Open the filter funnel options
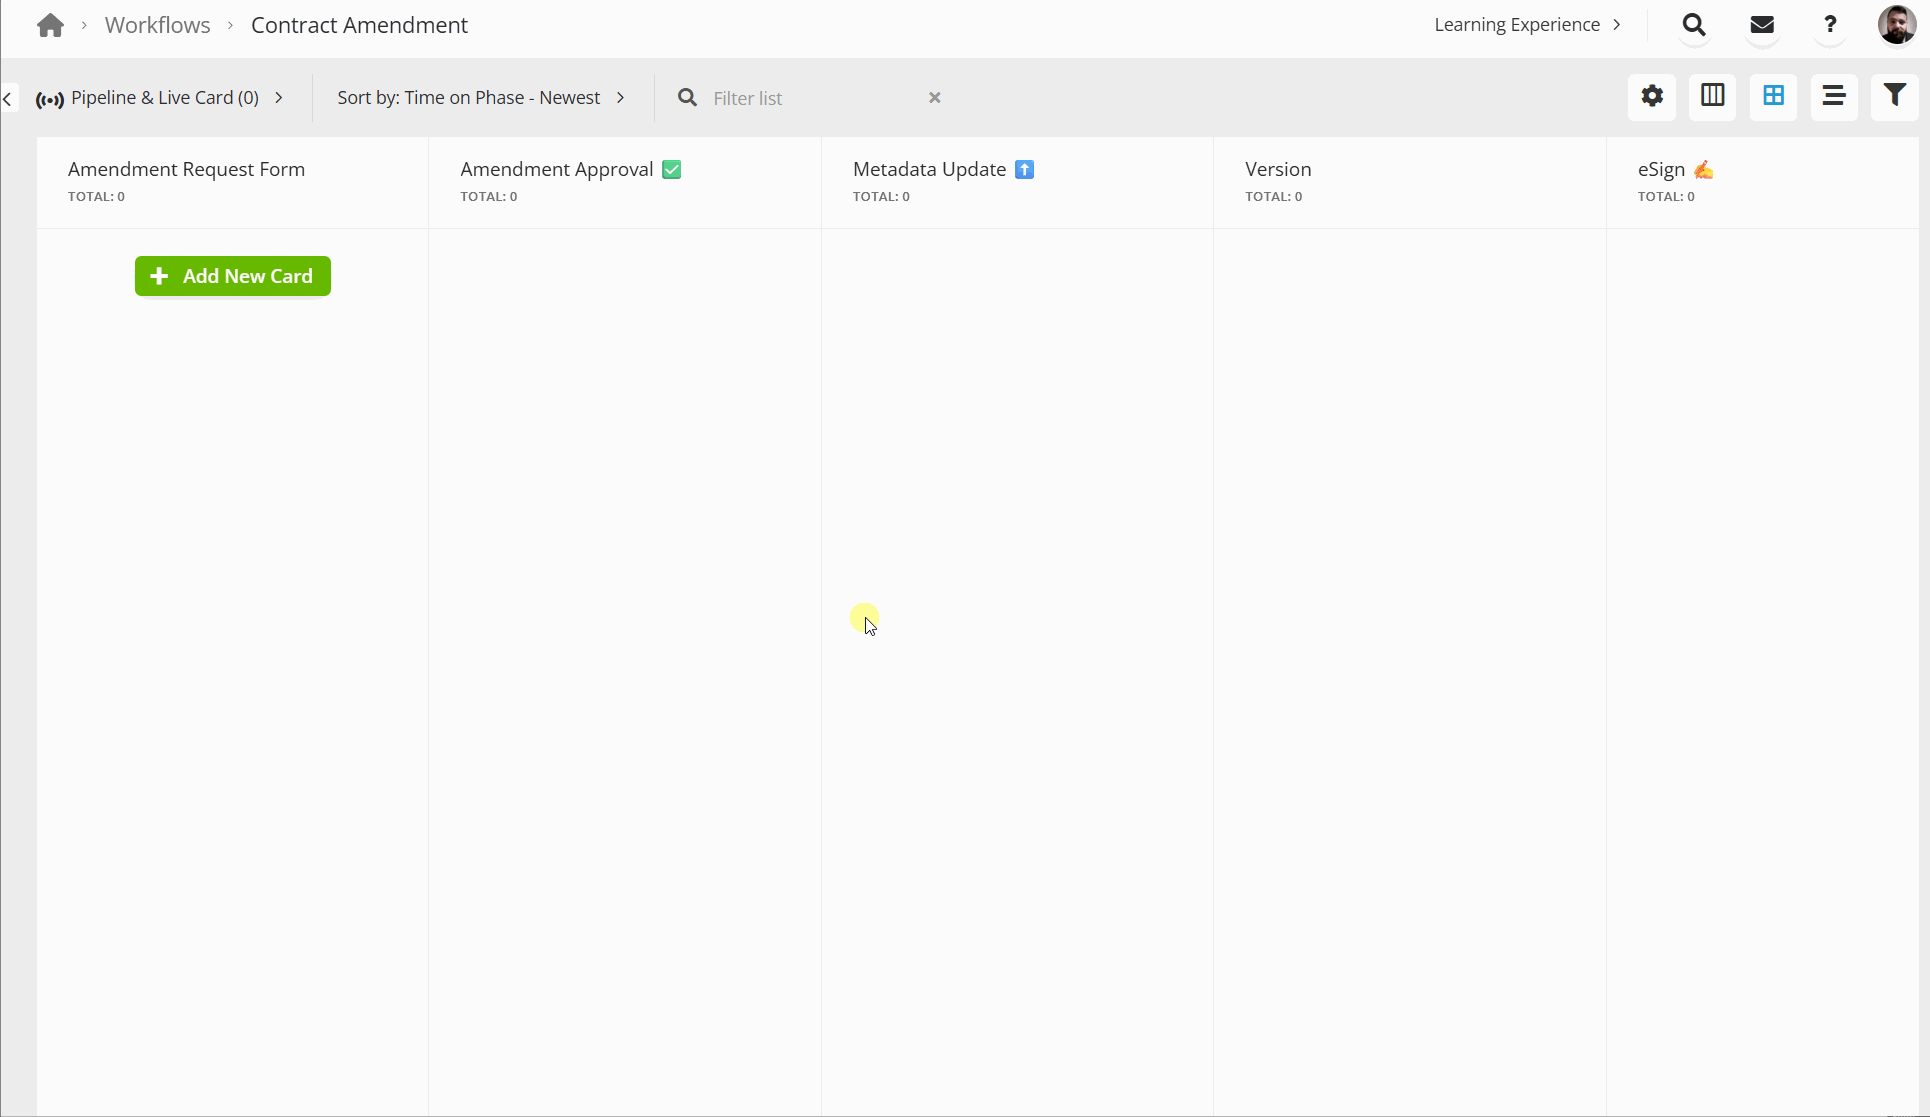This screenshot has height=1117, width=1930. pos(1894,96)
